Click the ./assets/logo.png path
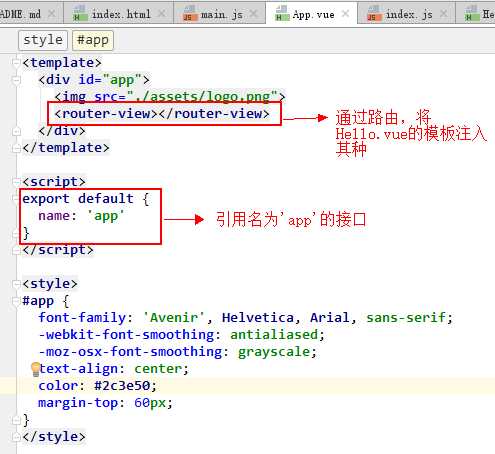This screenshot has width=495, height=454. point(203,97)
